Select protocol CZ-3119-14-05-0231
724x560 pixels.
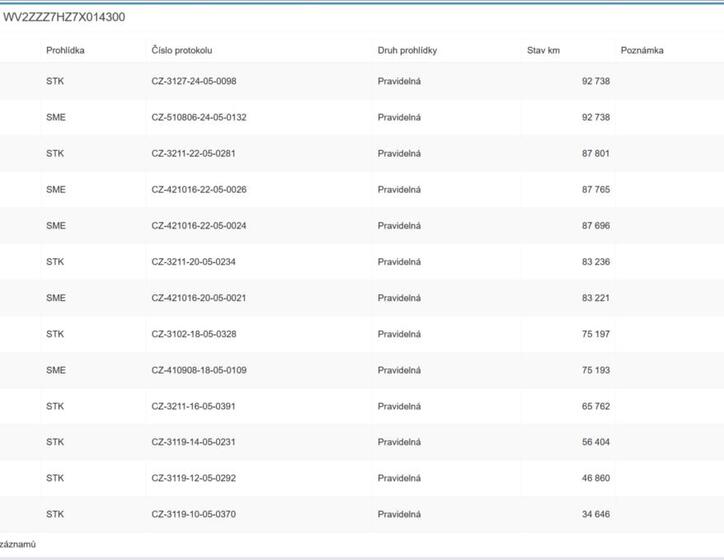193,442
